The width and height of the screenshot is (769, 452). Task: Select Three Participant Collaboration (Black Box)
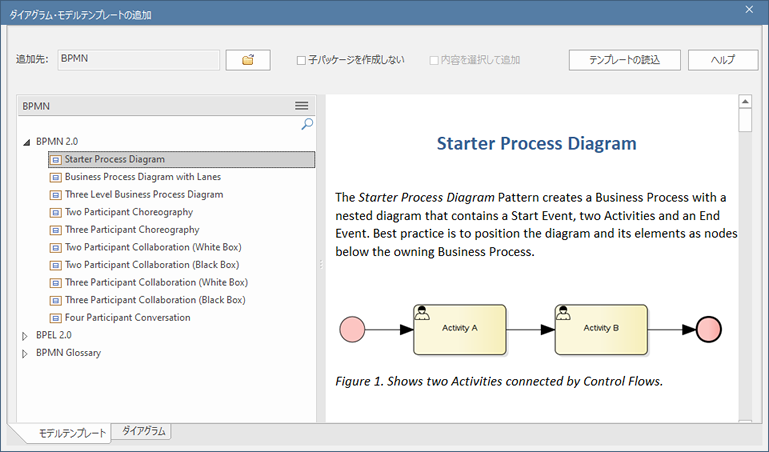point(155,300)
